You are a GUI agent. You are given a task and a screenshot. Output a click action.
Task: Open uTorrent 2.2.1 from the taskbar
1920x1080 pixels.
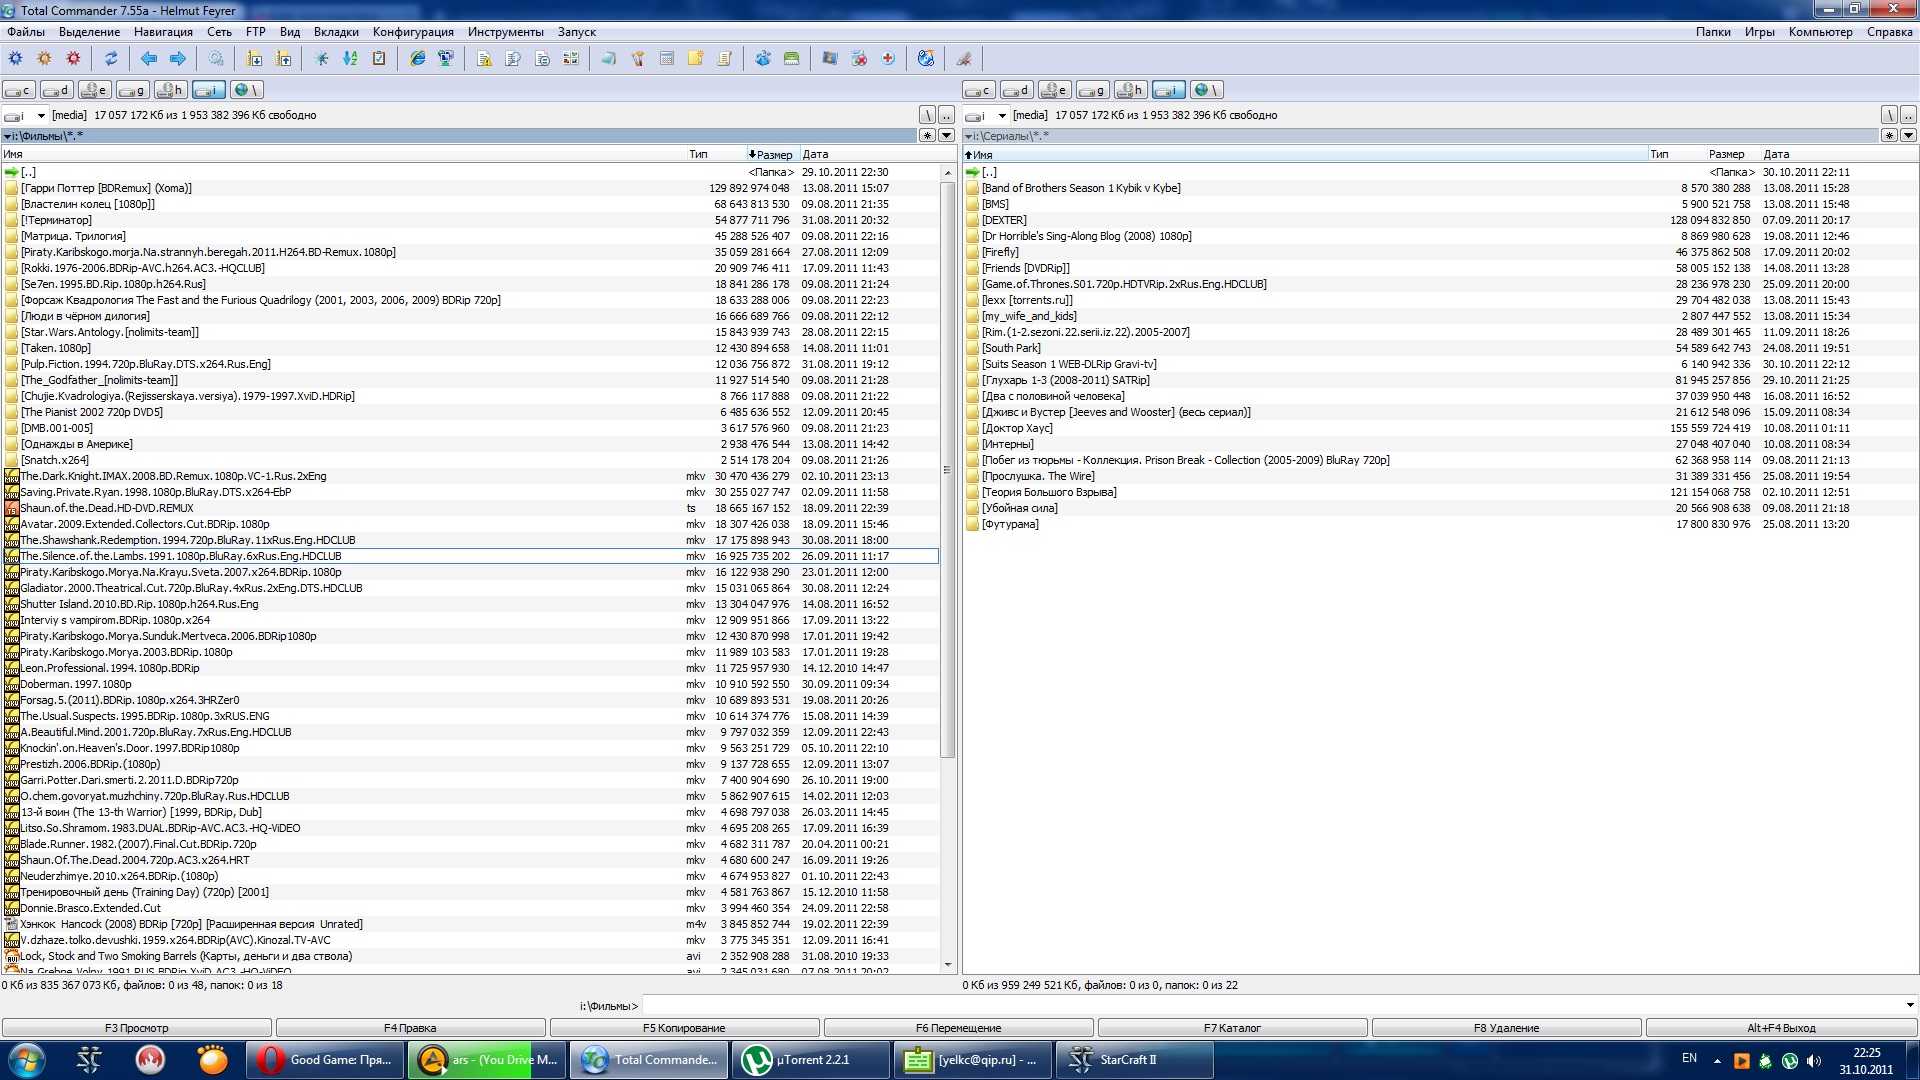click(811, 1060)
